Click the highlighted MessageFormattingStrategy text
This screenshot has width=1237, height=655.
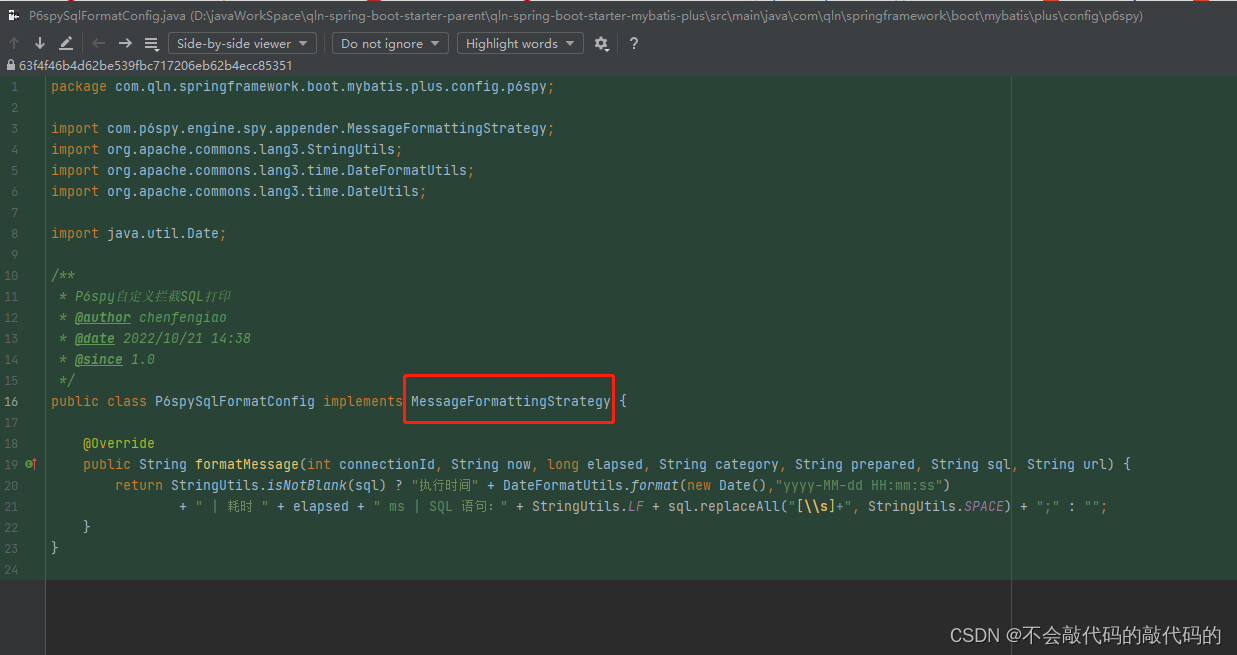(508, 400)
